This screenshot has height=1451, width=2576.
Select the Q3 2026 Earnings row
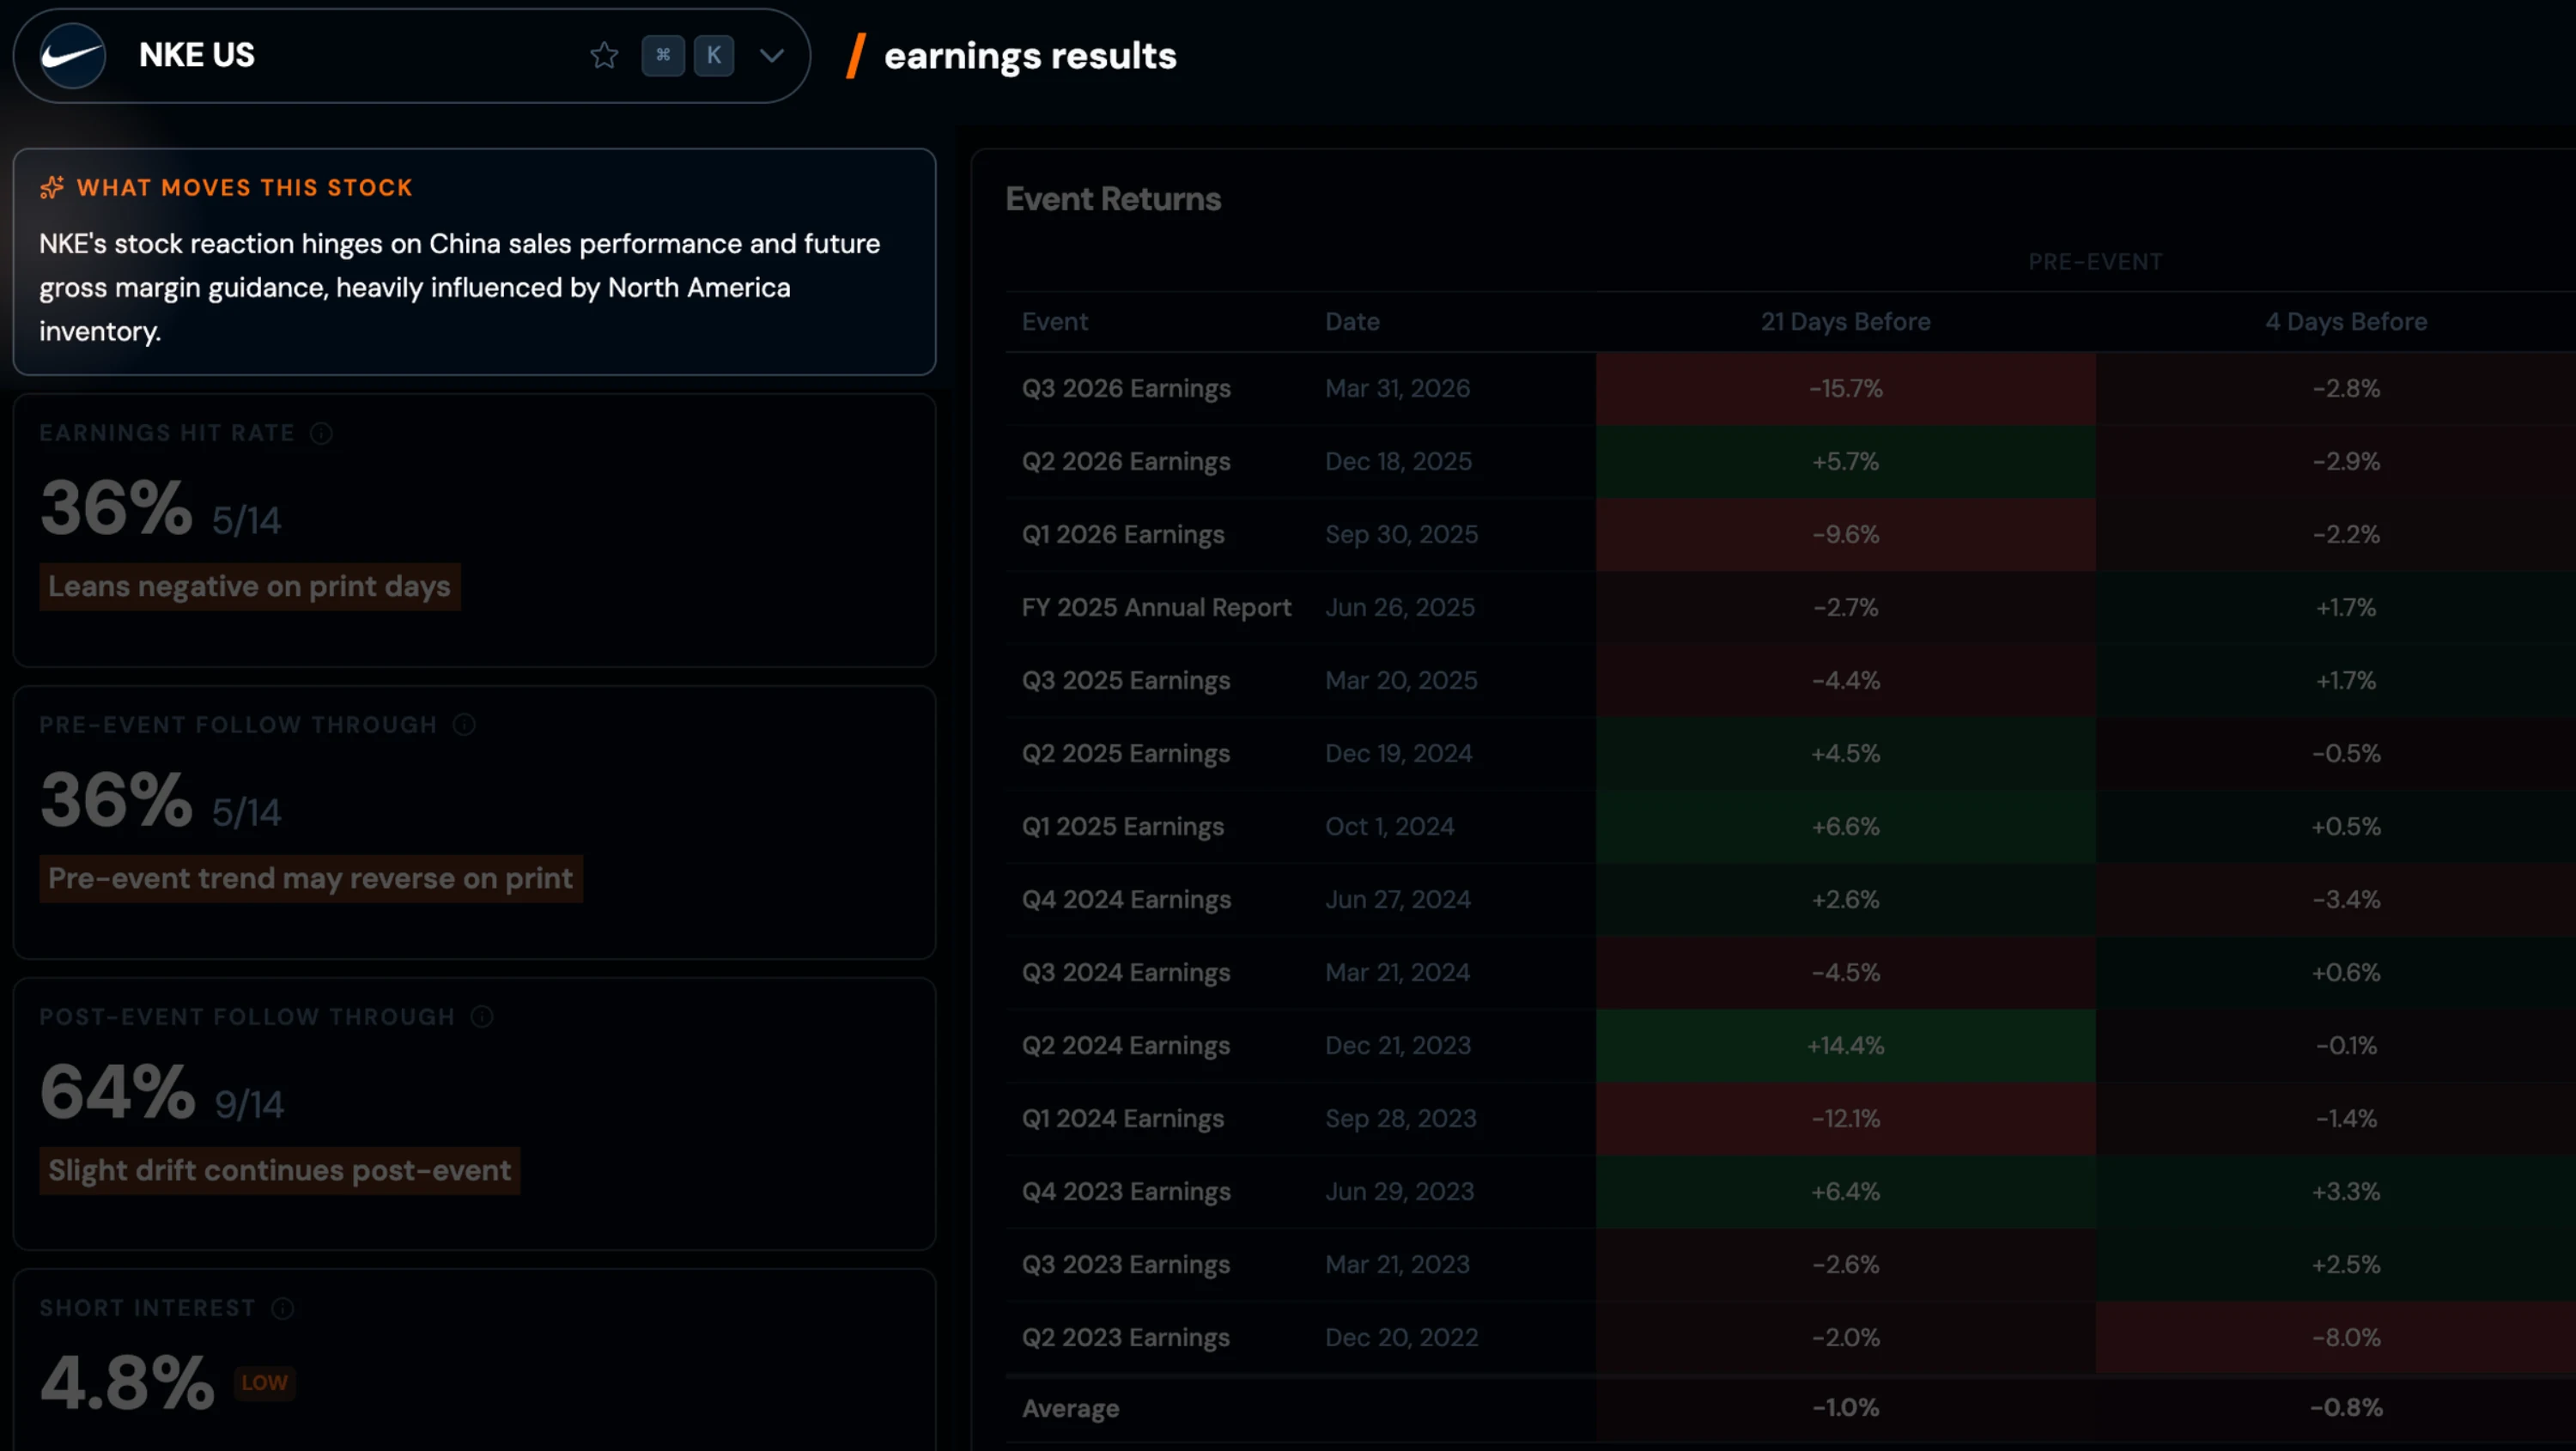1126,388
